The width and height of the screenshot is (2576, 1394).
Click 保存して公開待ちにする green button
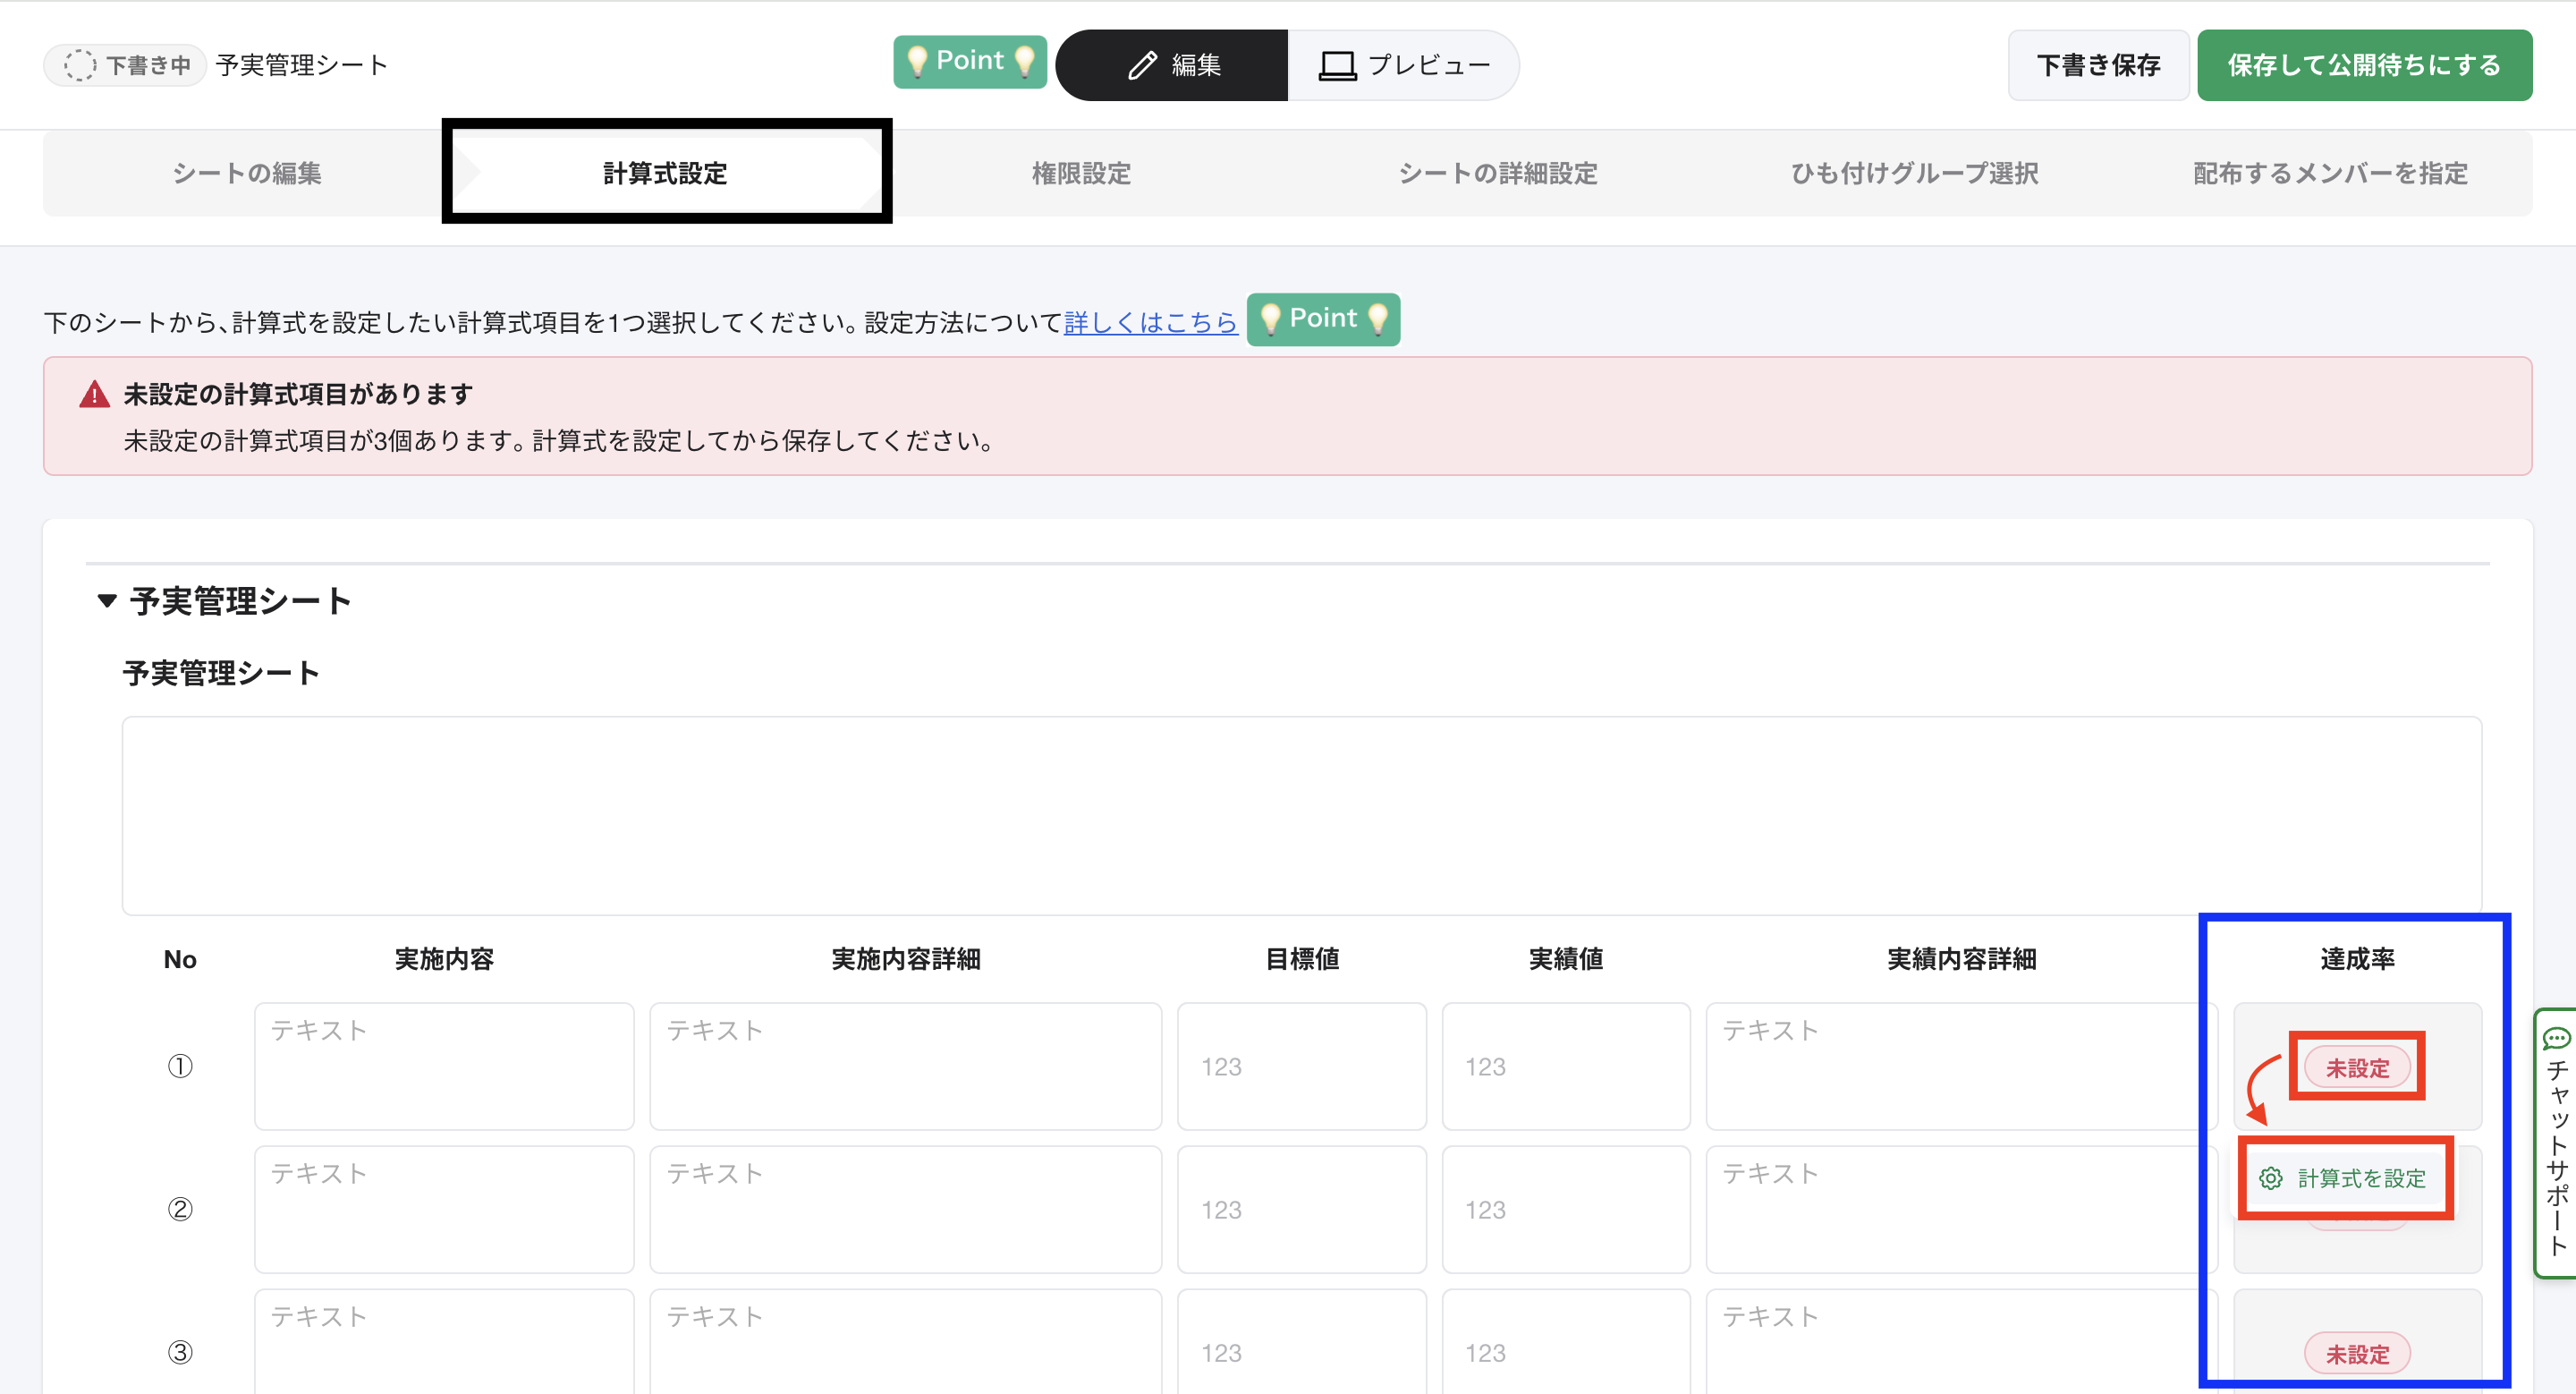tap(2364, 65)
